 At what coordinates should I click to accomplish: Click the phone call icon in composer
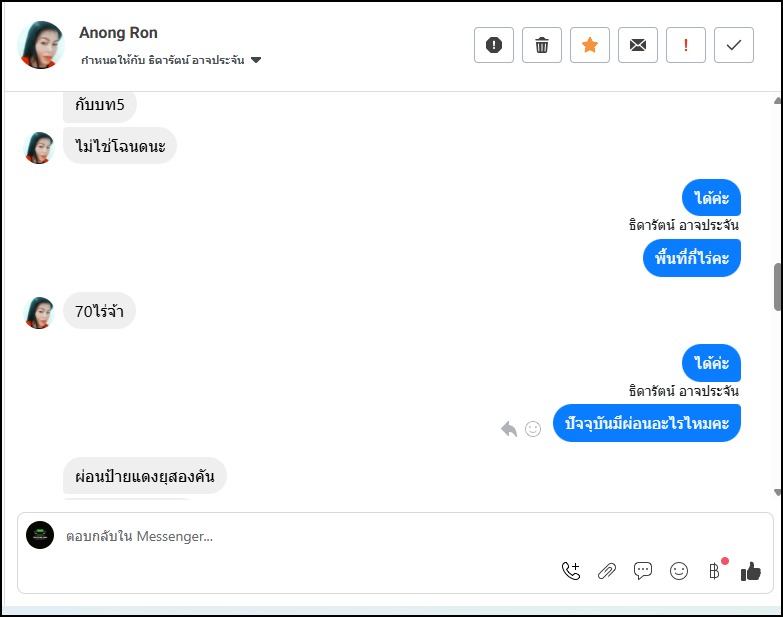(571, 571)
